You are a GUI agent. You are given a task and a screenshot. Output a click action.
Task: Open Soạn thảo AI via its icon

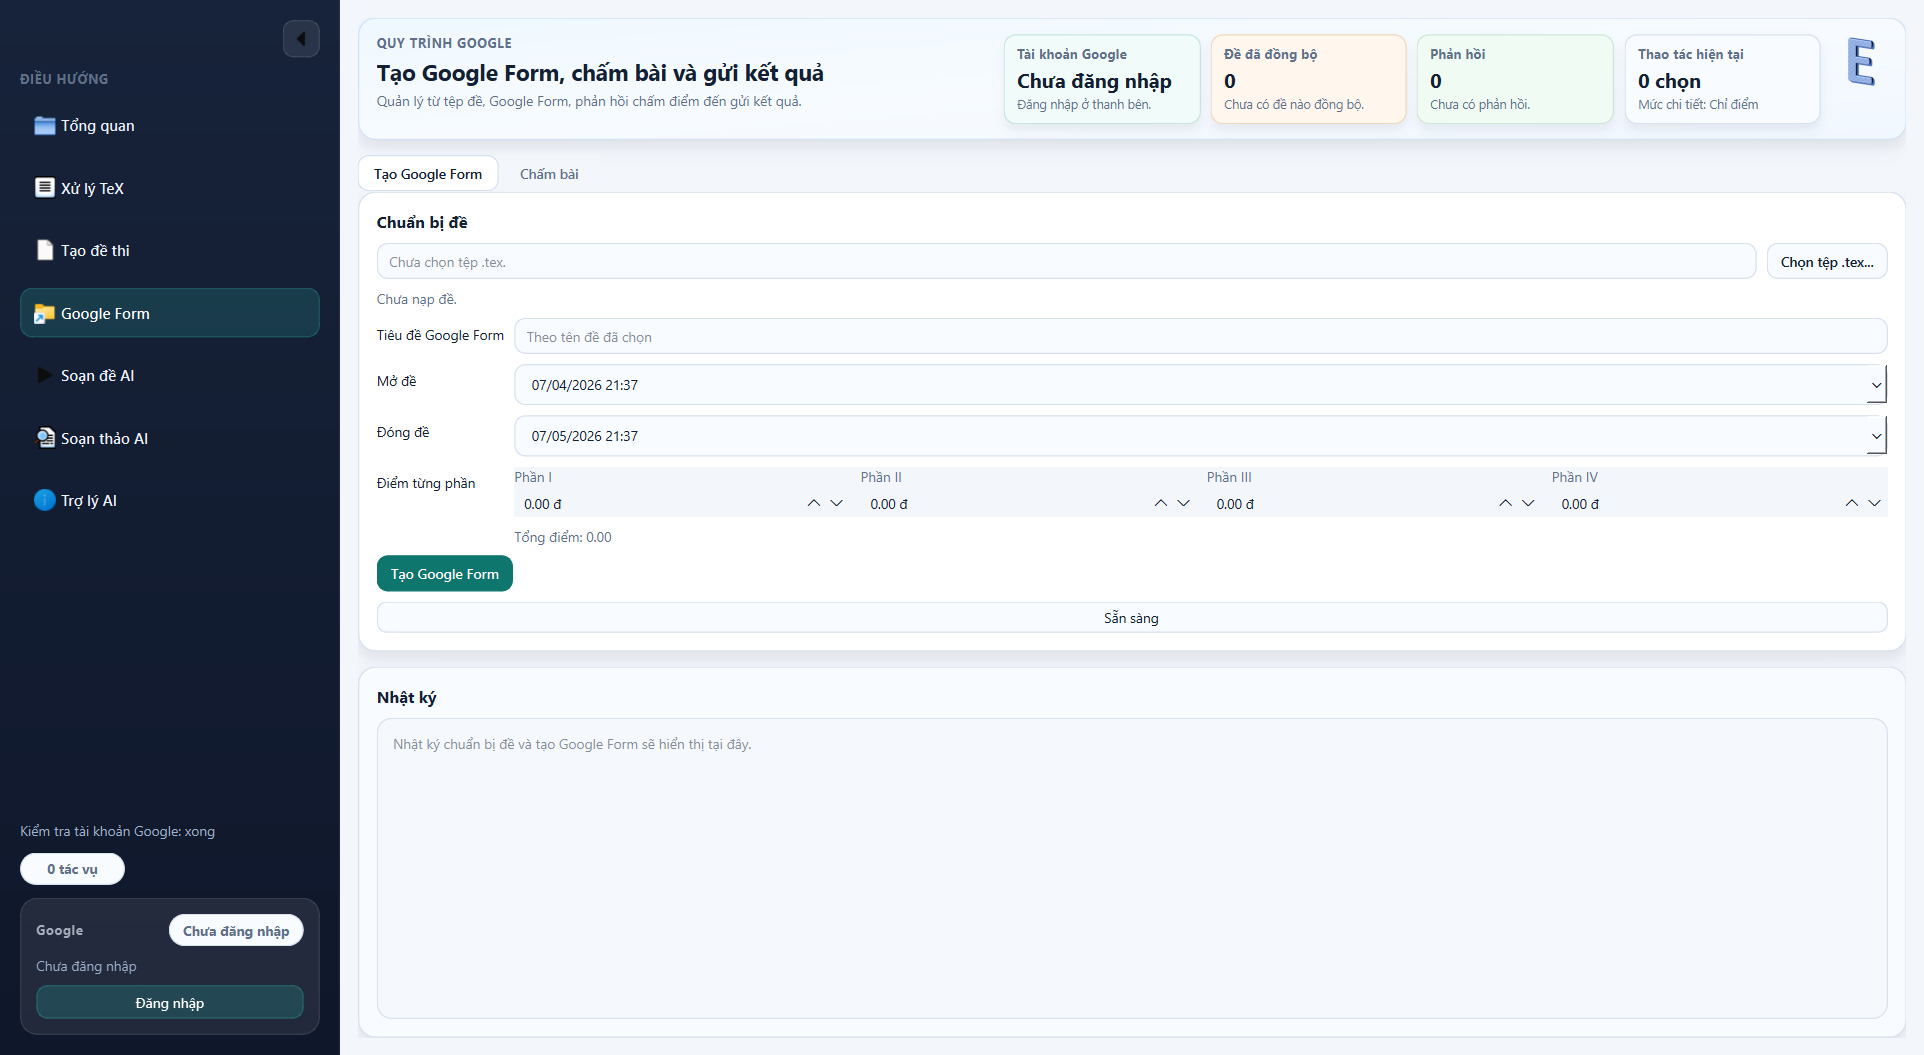44,438
